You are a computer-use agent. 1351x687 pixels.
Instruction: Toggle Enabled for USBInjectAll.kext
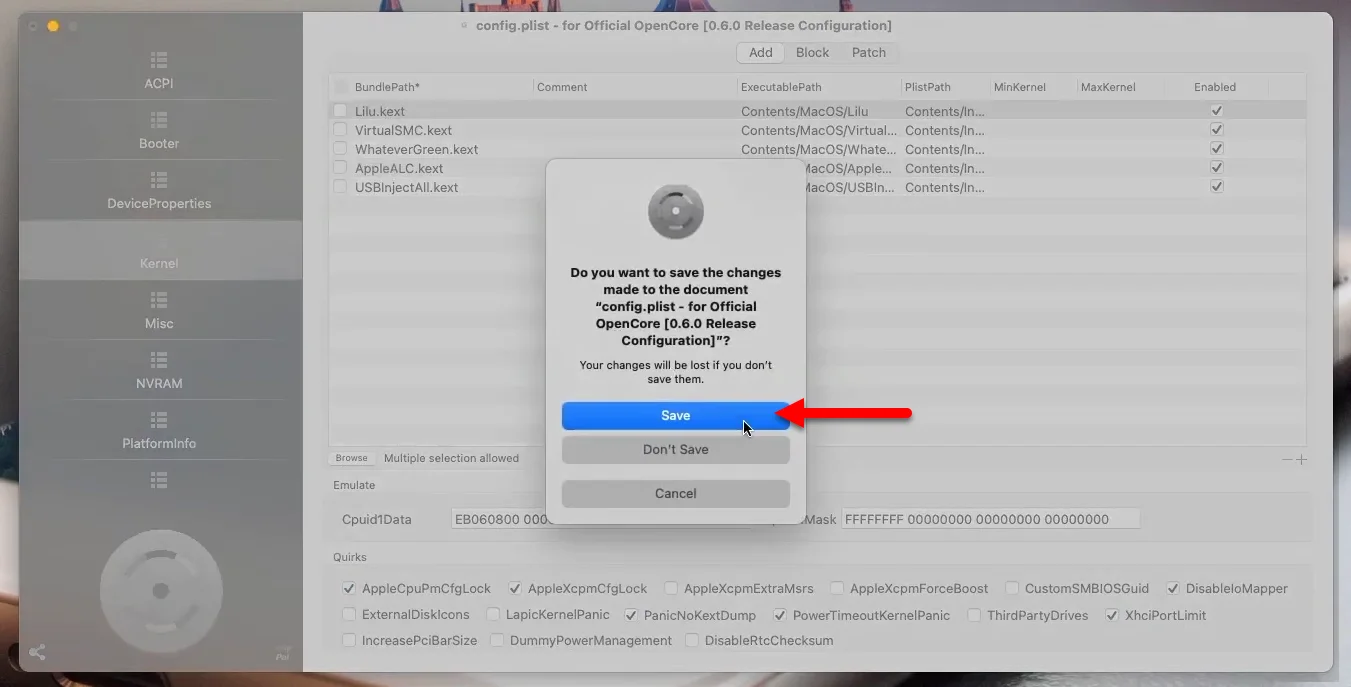(x=1217, y=187)
